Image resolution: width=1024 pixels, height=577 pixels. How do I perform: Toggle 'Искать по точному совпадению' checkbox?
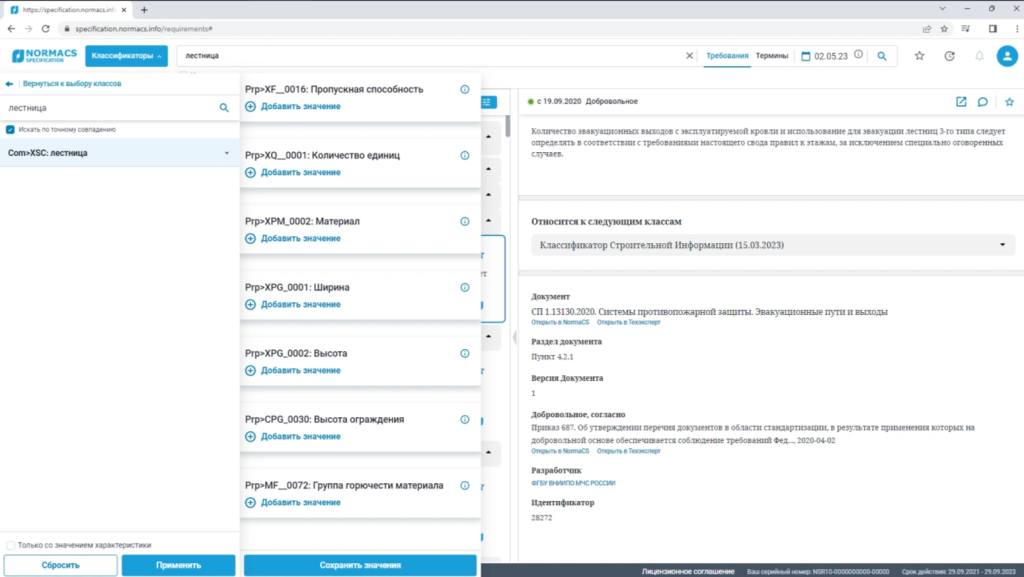tap(10, 129)
